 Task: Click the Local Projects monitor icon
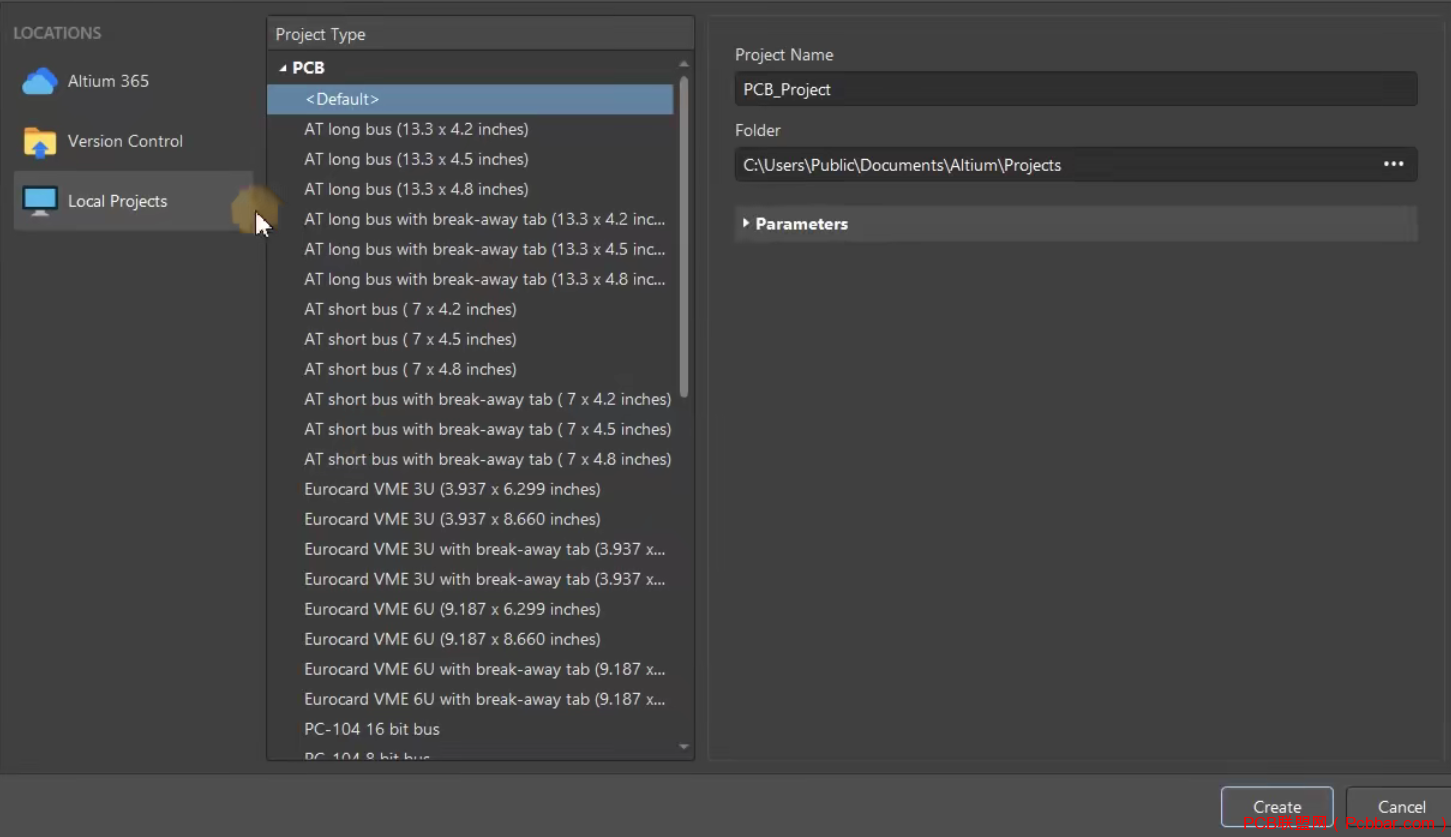(40, 201)
